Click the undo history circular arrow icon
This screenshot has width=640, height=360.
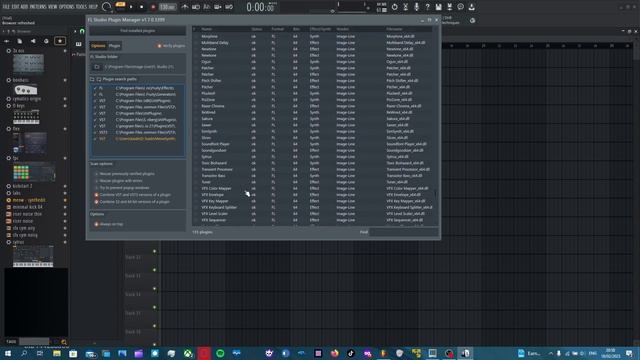[394, 7]
